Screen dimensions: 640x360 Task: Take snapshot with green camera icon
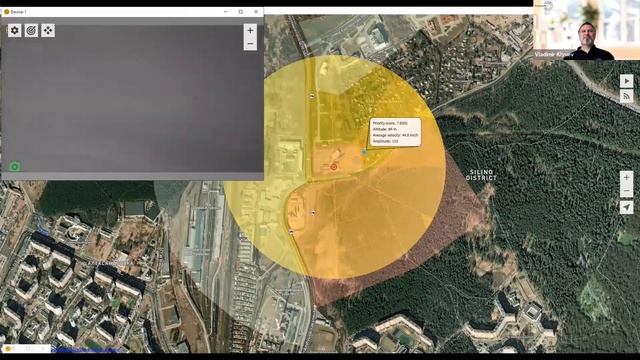coord(15,167)
